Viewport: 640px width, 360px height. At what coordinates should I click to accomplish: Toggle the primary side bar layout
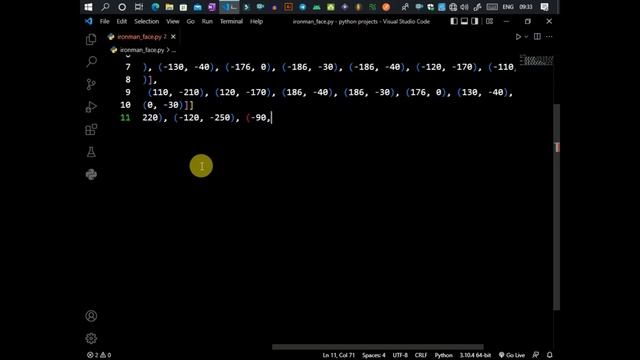(454, 21)
